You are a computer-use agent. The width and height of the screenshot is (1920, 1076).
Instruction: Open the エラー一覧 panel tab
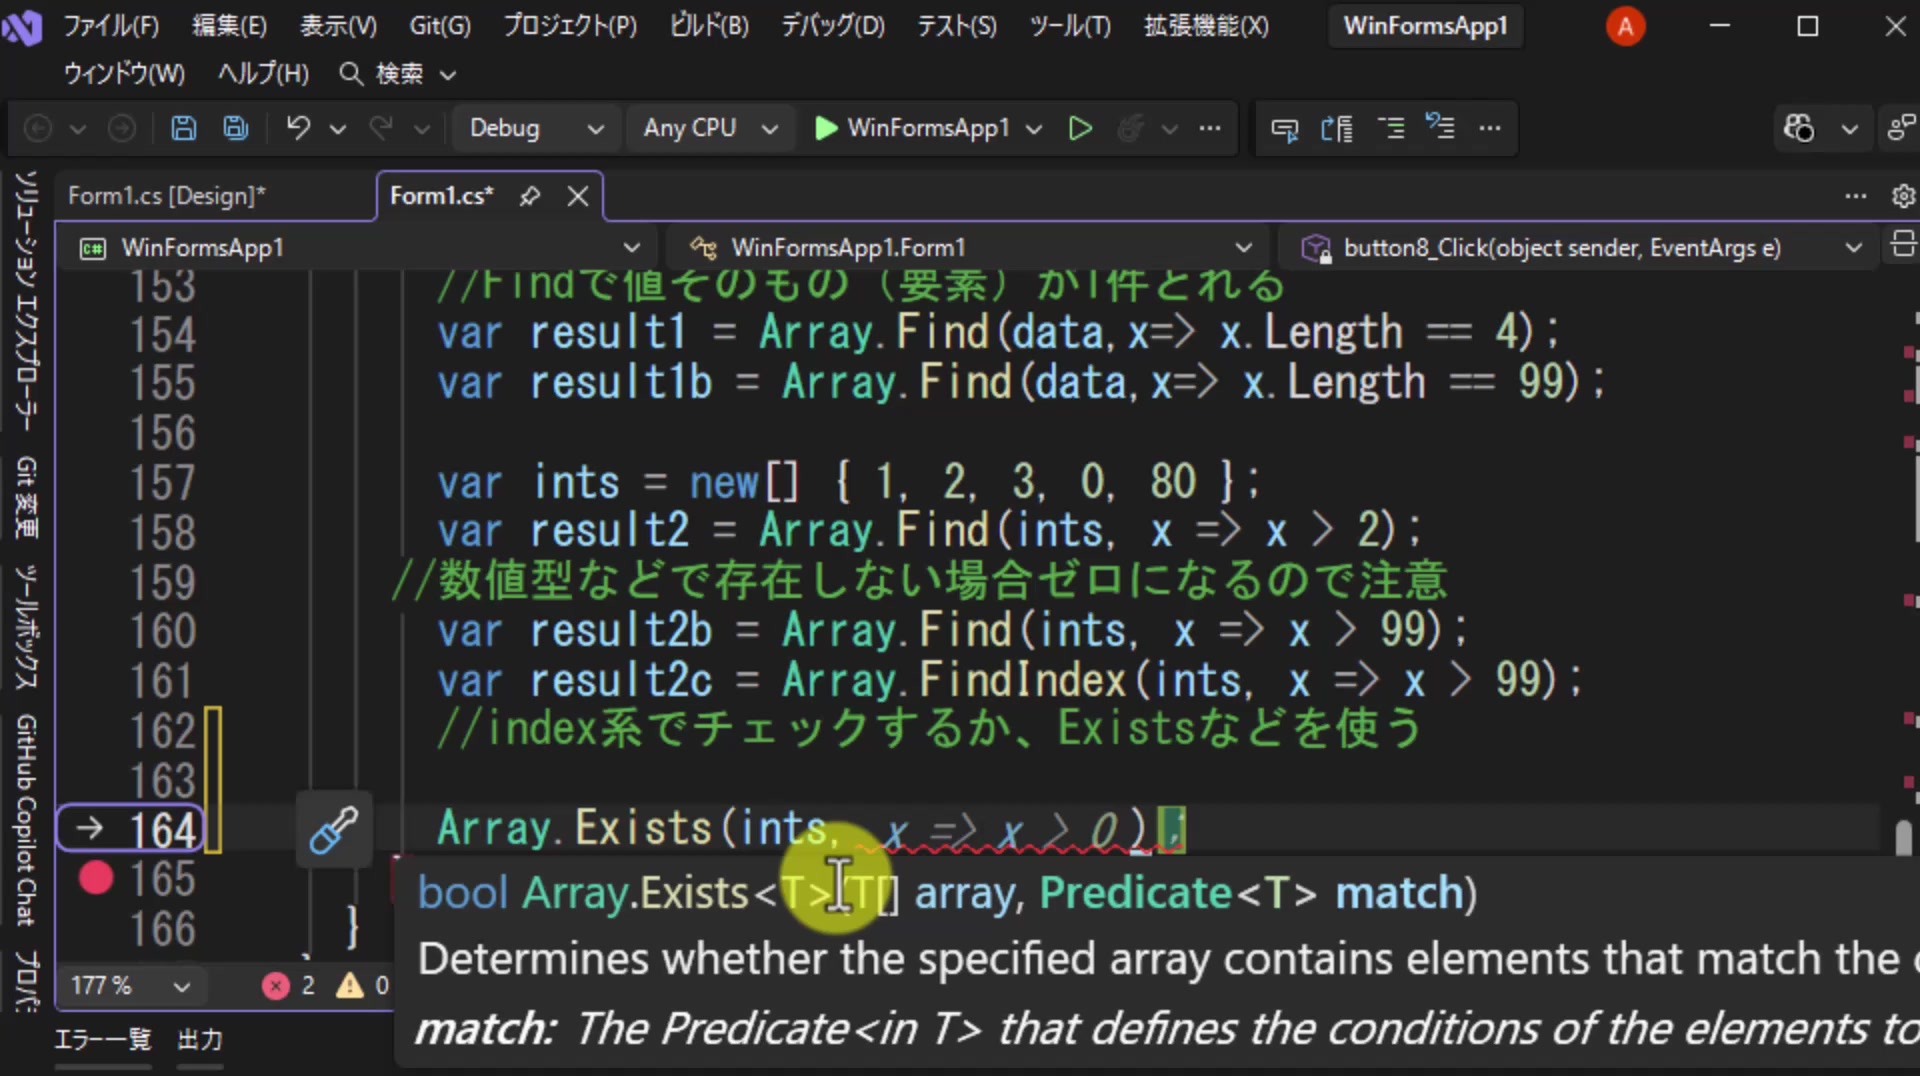[102, 1040]
